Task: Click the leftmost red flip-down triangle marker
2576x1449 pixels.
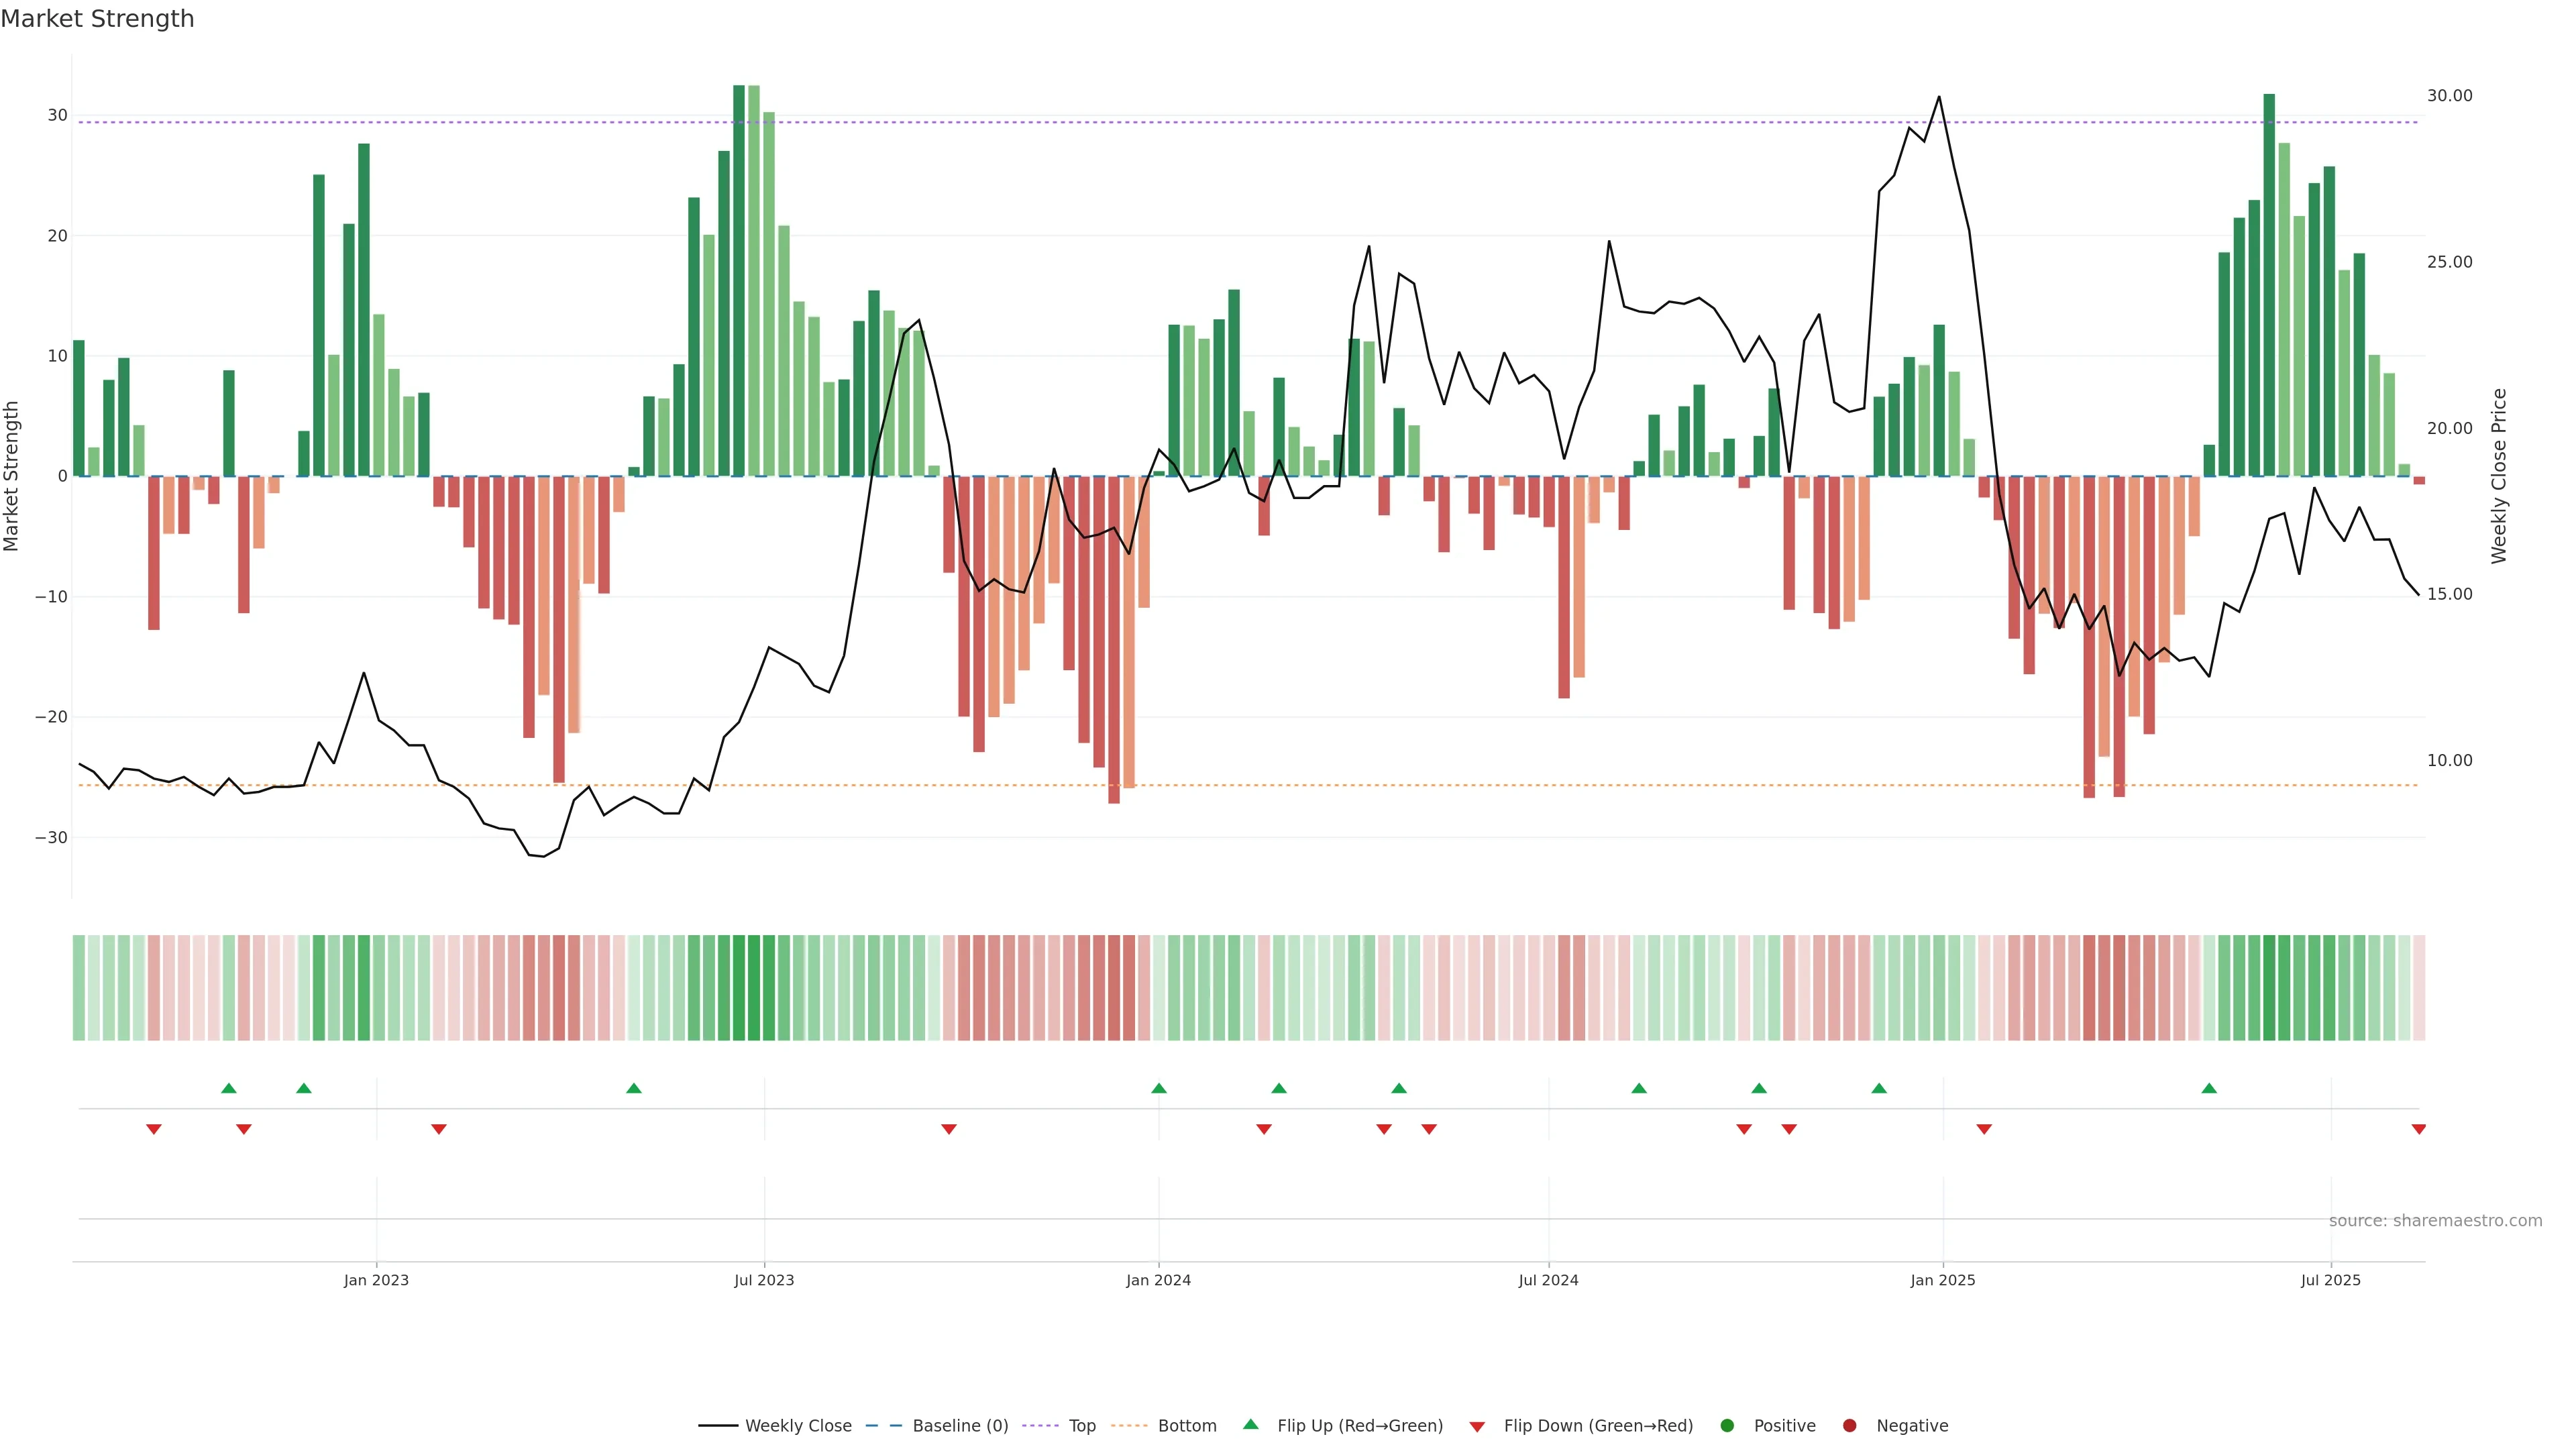Action: [154, 1129]
